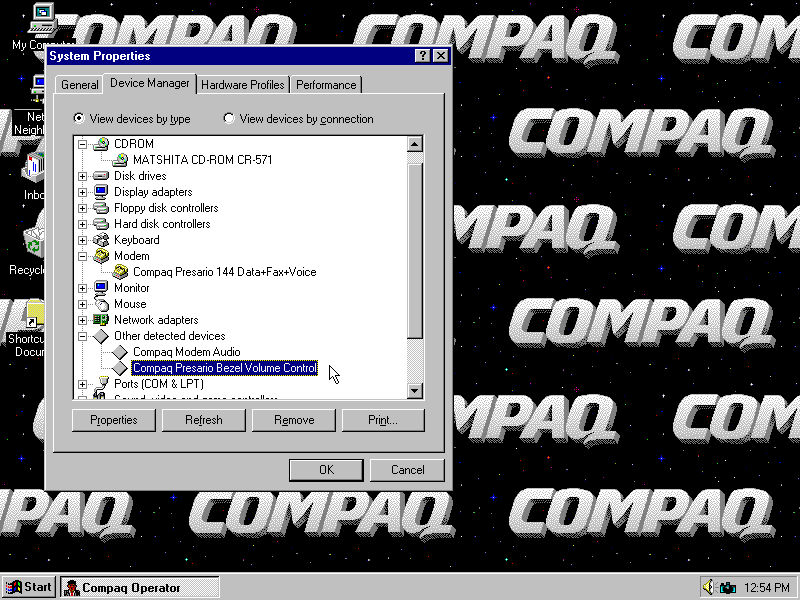The width and height of the screenshot is (800, 600).
Task: Collapse the Other detected devices branch
Action: [82, 336]
